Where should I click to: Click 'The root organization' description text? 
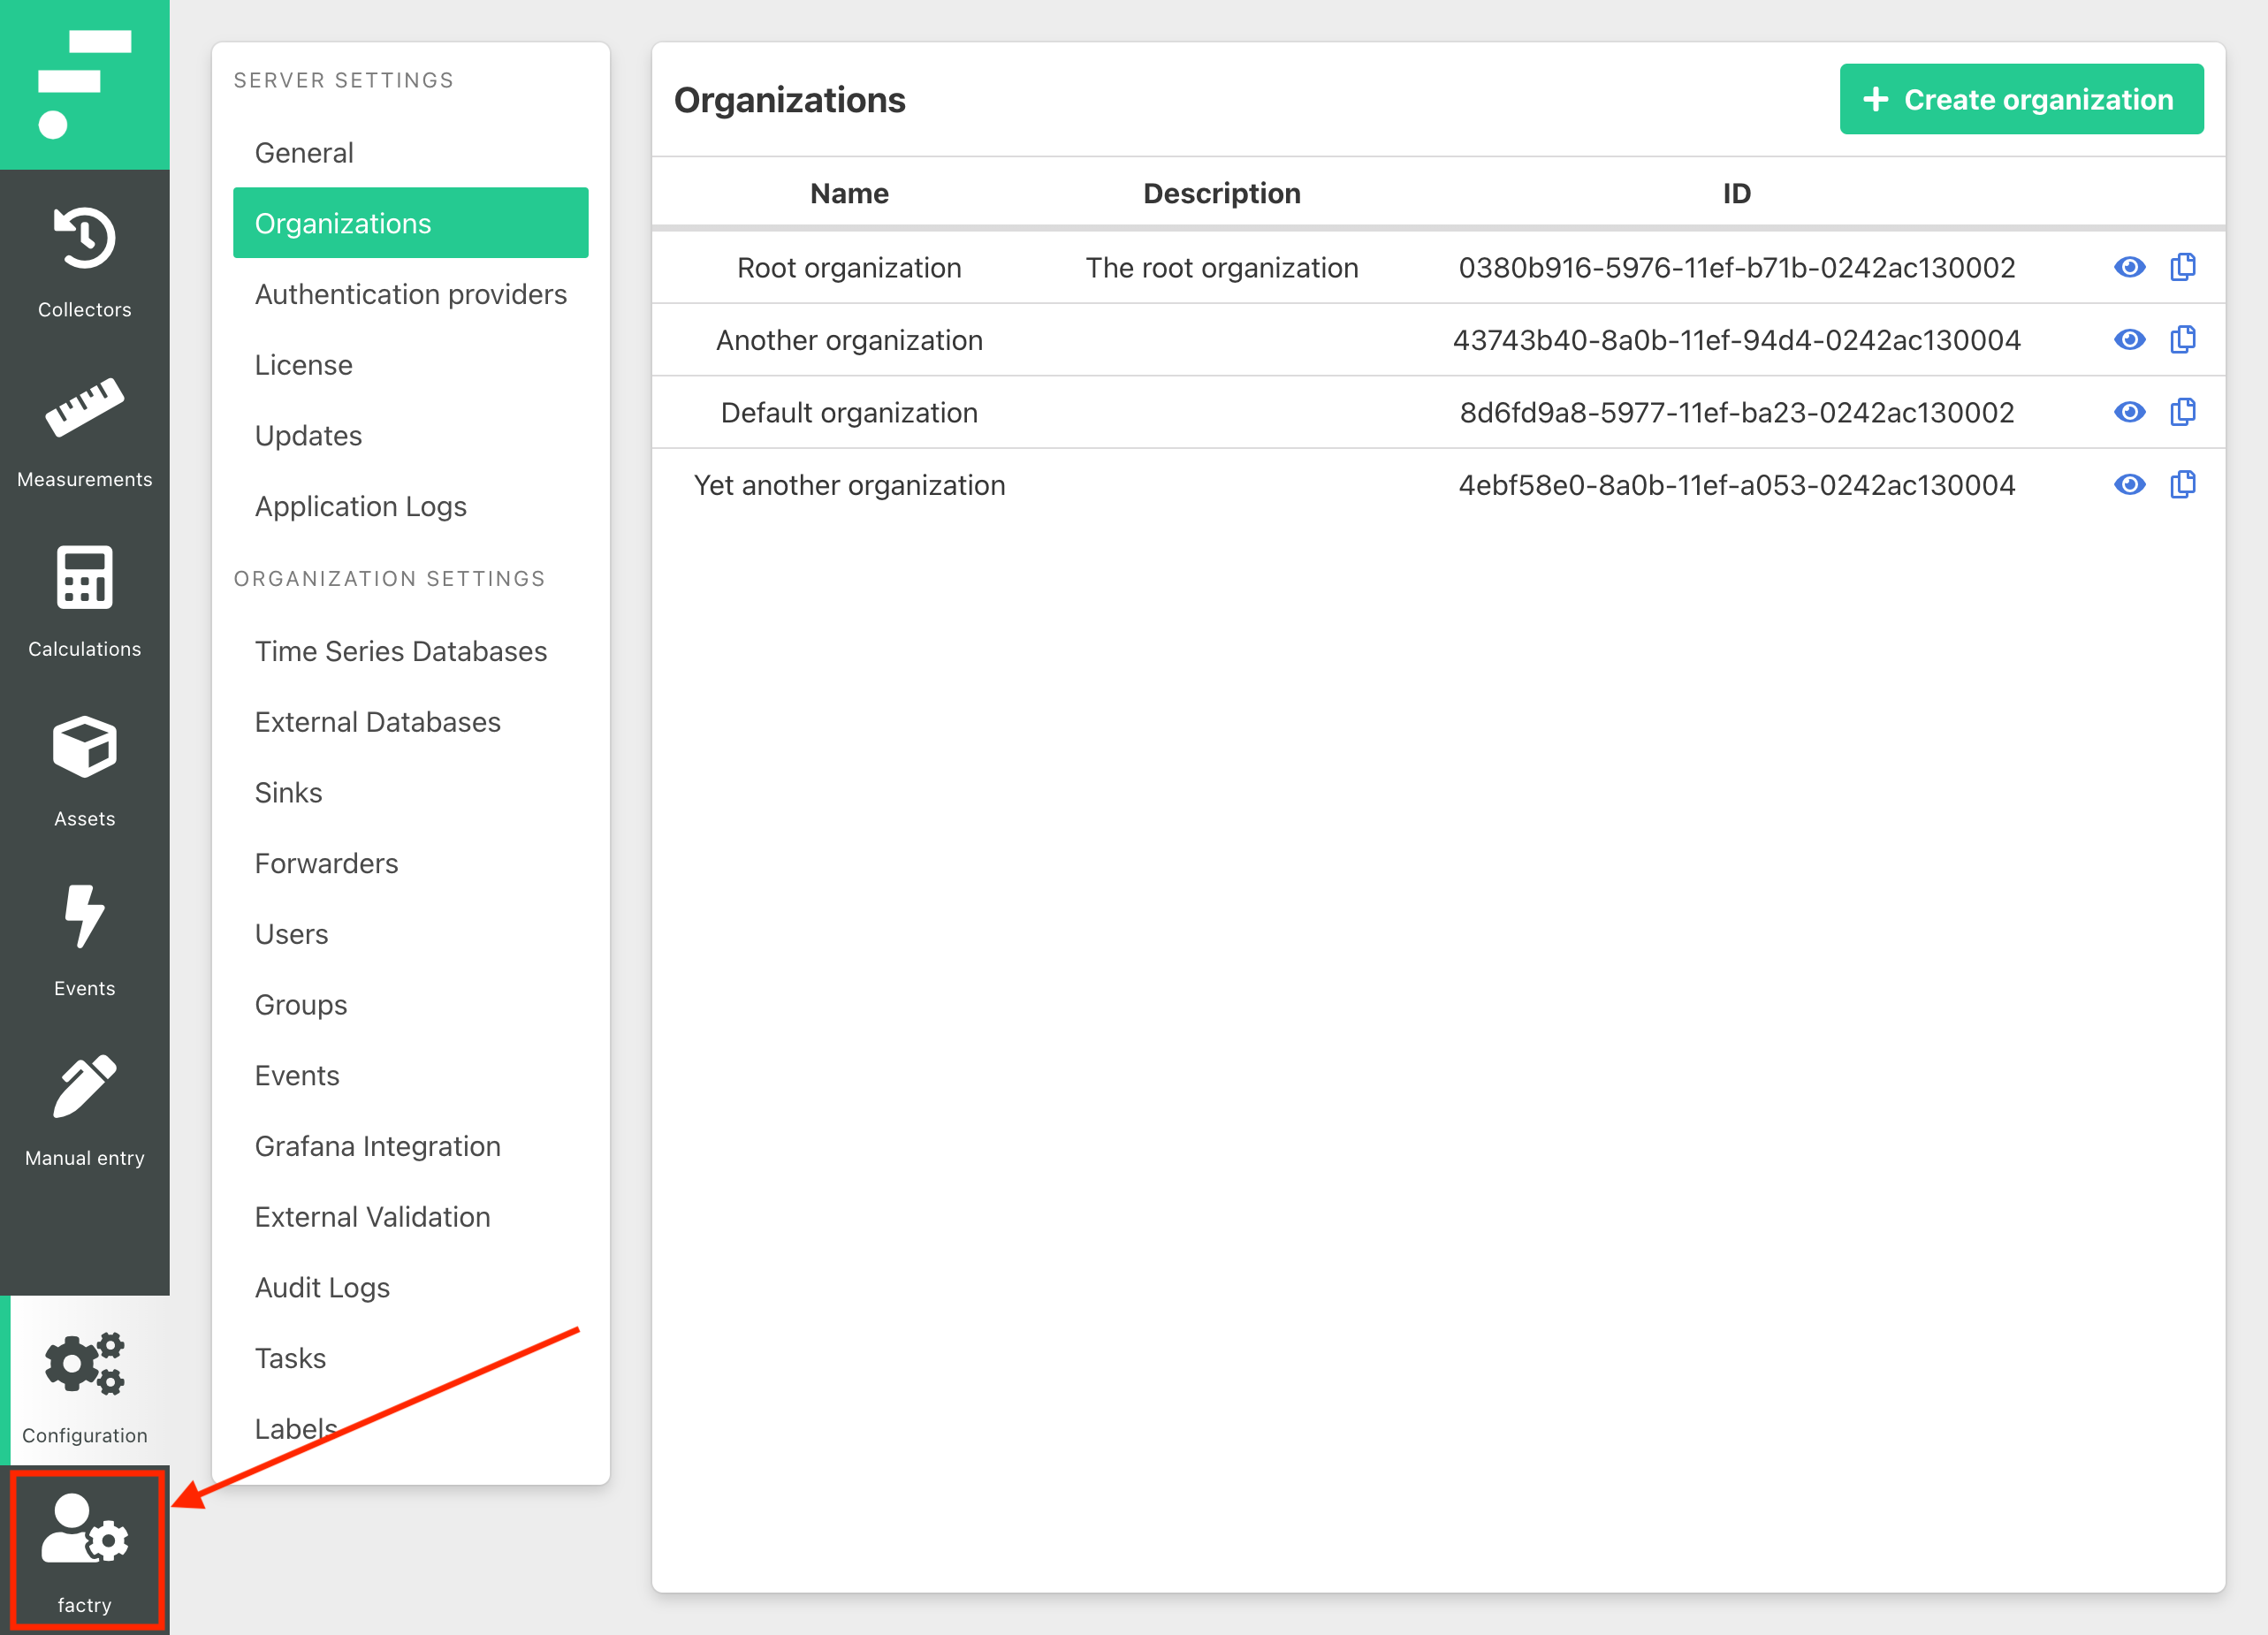click(1222, 268)
